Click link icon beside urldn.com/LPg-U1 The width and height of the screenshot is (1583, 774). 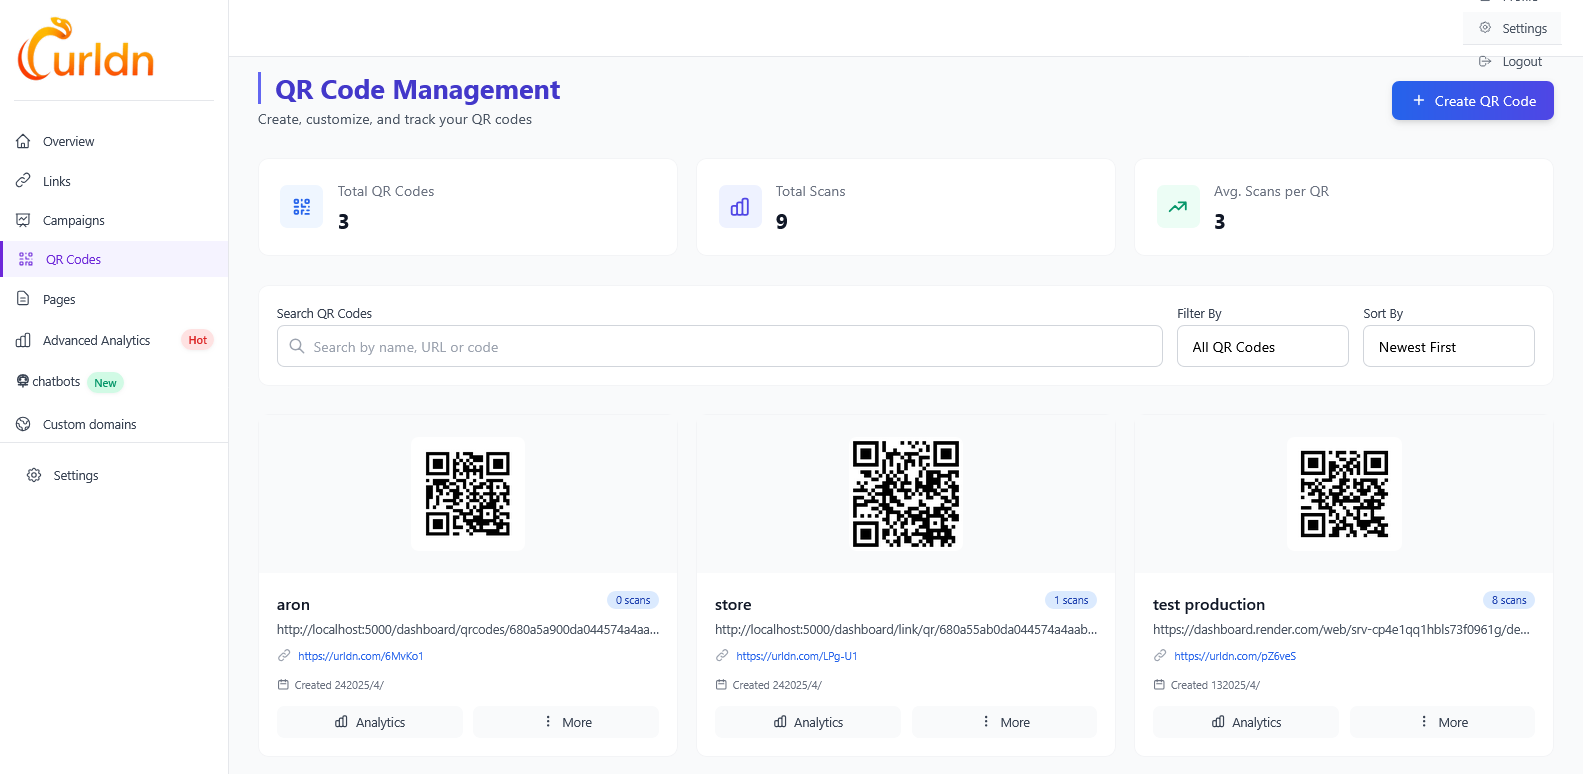[722, 656]
